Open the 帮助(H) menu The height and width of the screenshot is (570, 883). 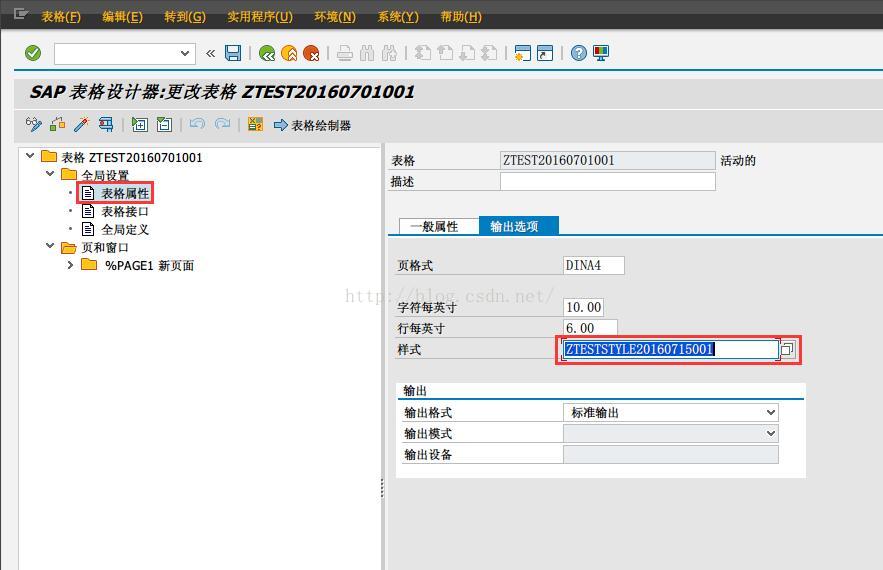[461, 17]
